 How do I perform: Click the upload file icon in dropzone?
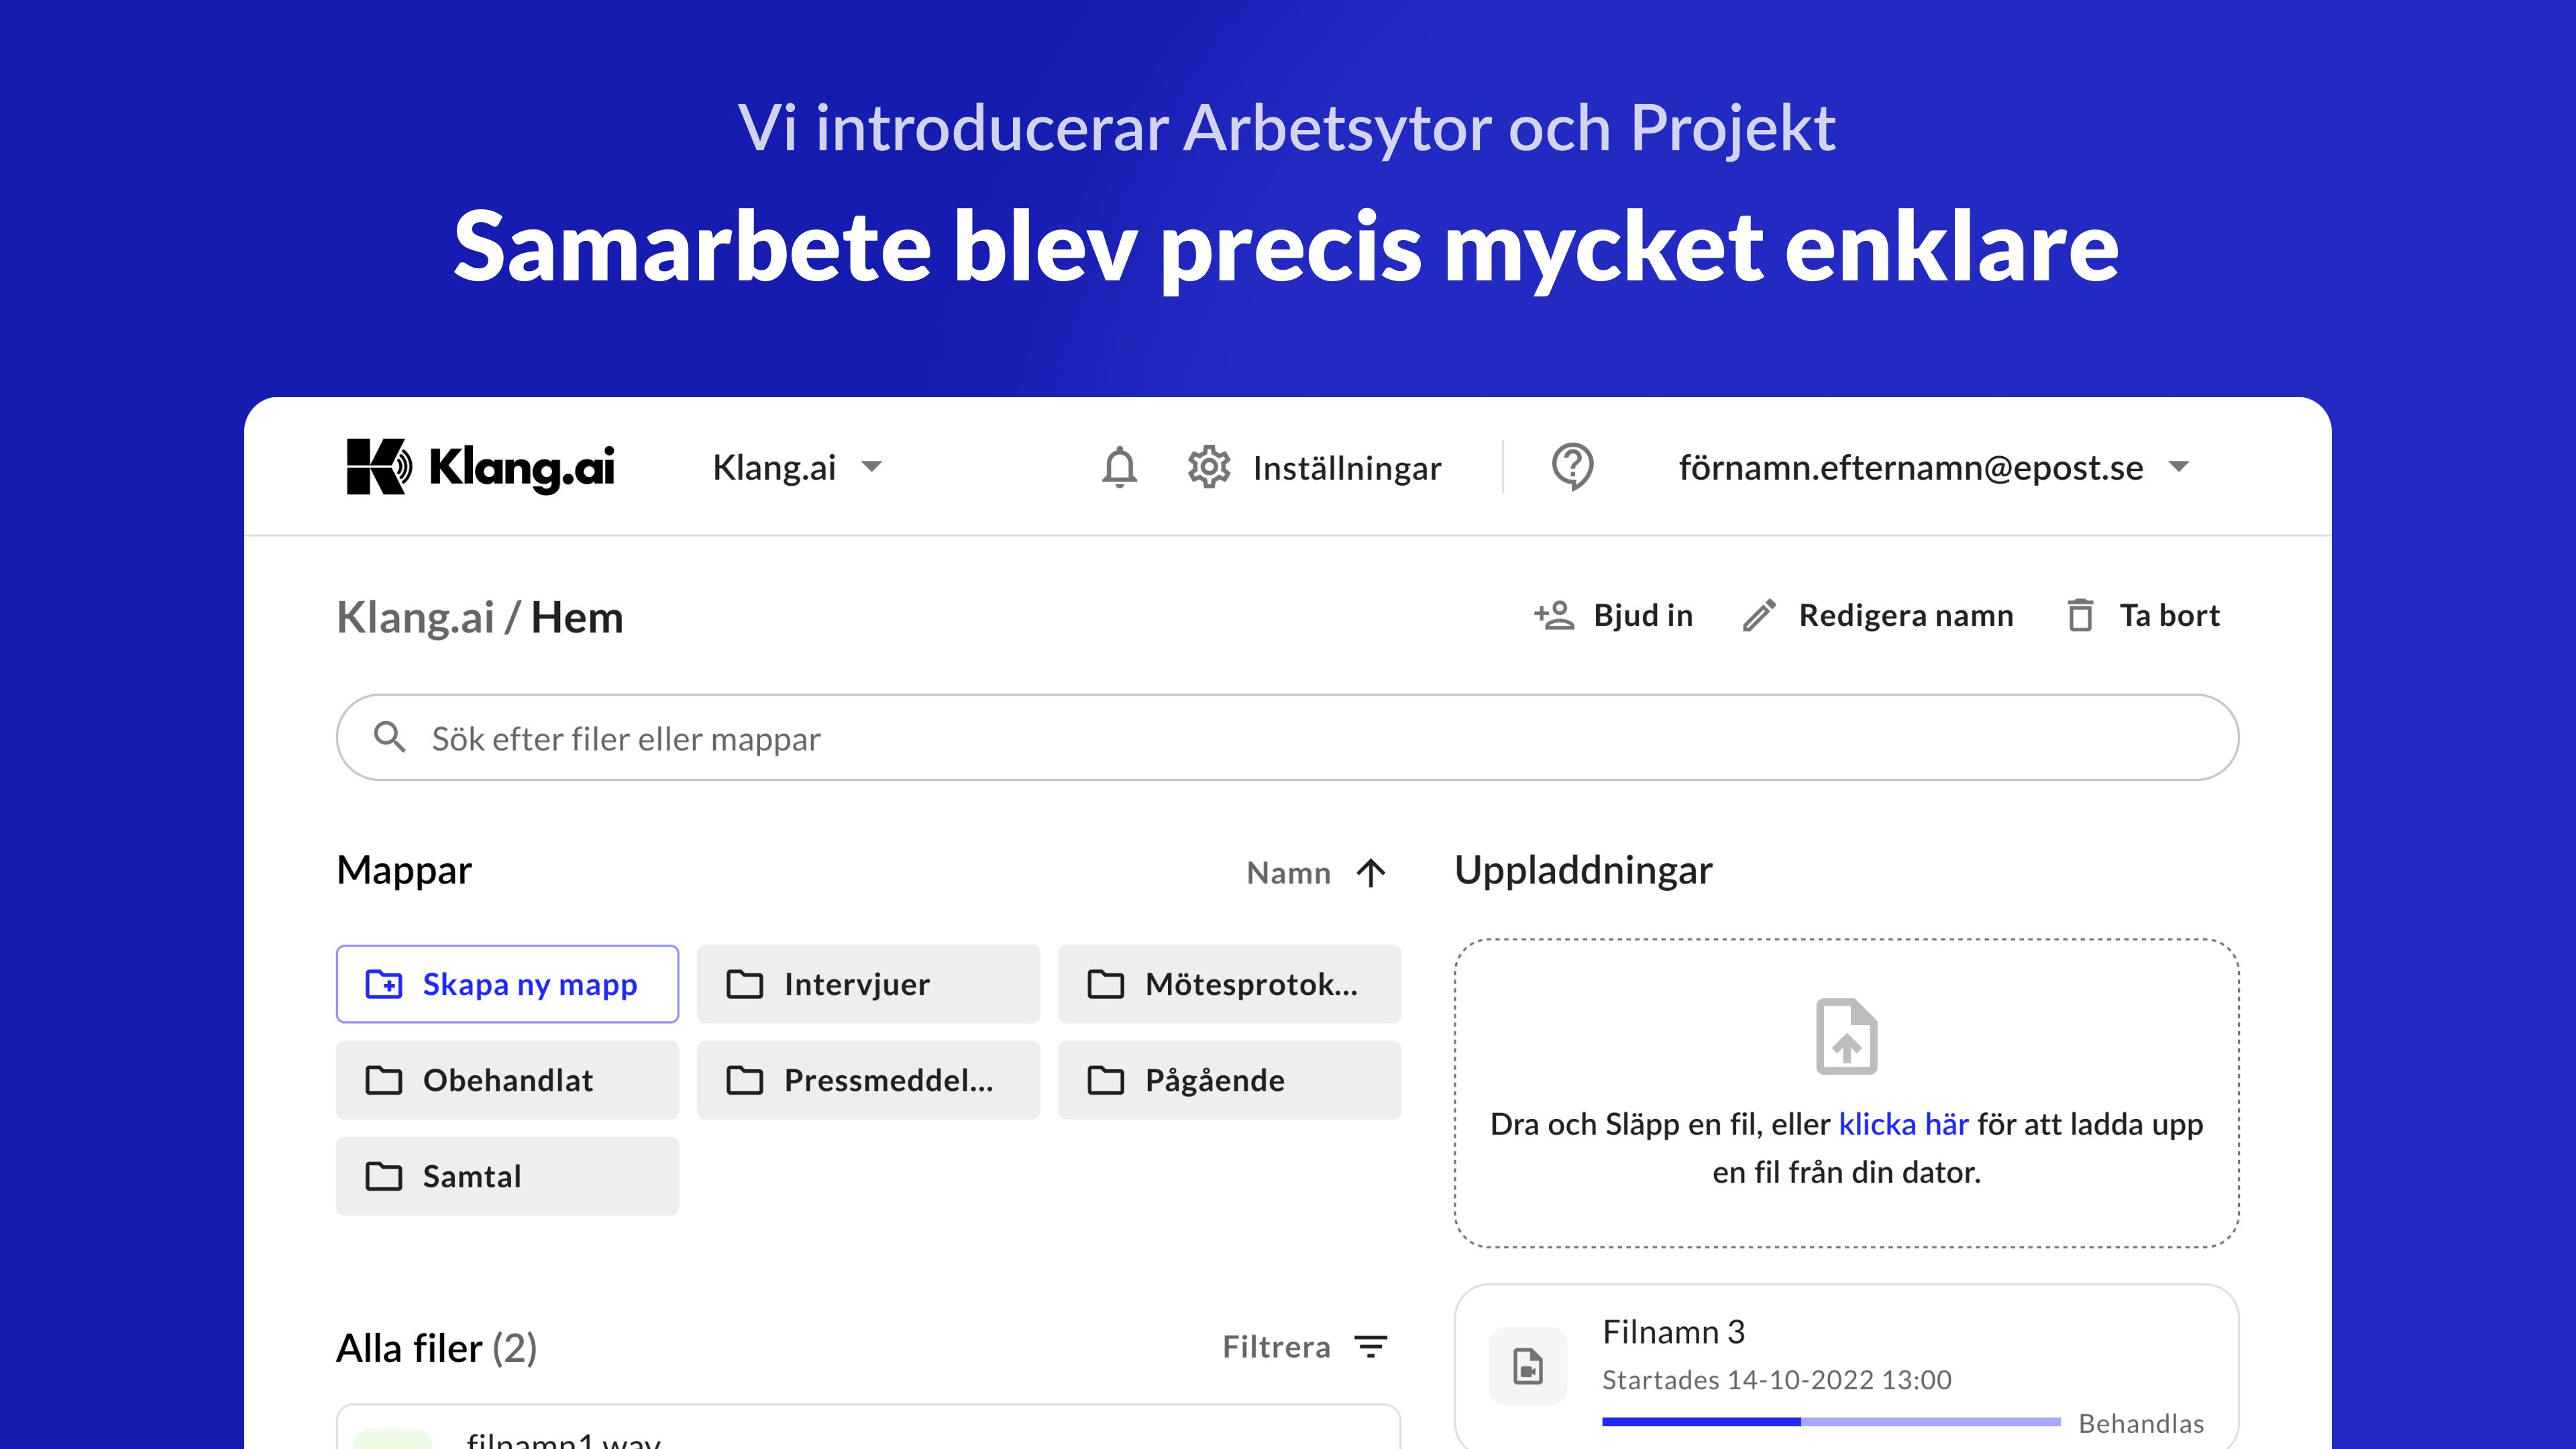click(x=1846, y=1036)
